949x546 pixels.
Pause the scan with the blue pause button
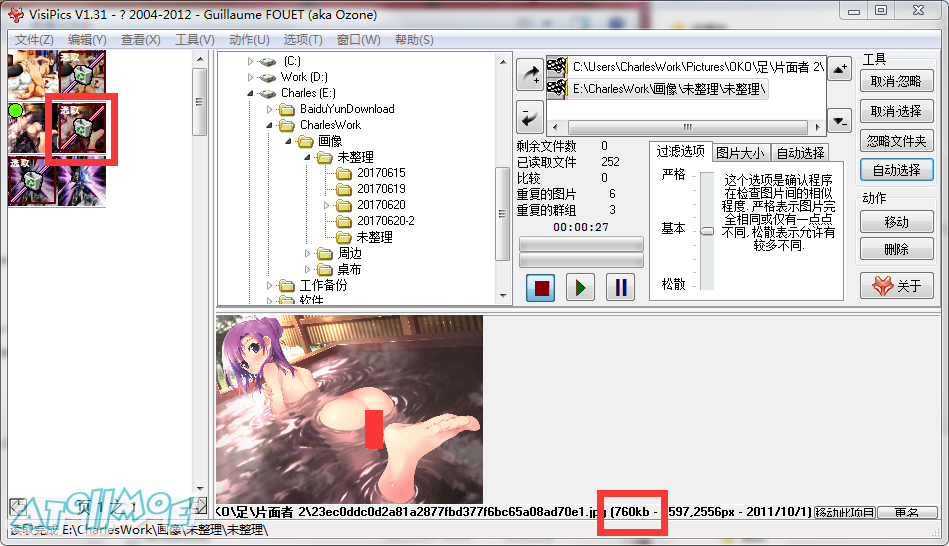[x=620, y=287]
